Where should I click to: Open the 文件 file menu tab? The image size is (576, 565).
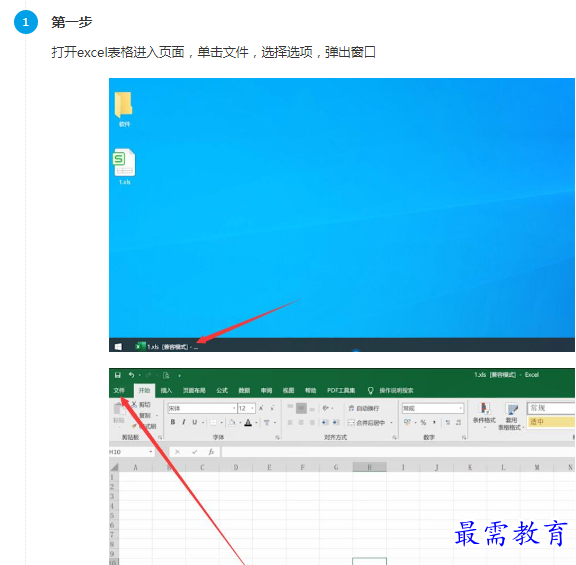click(119, 390)
